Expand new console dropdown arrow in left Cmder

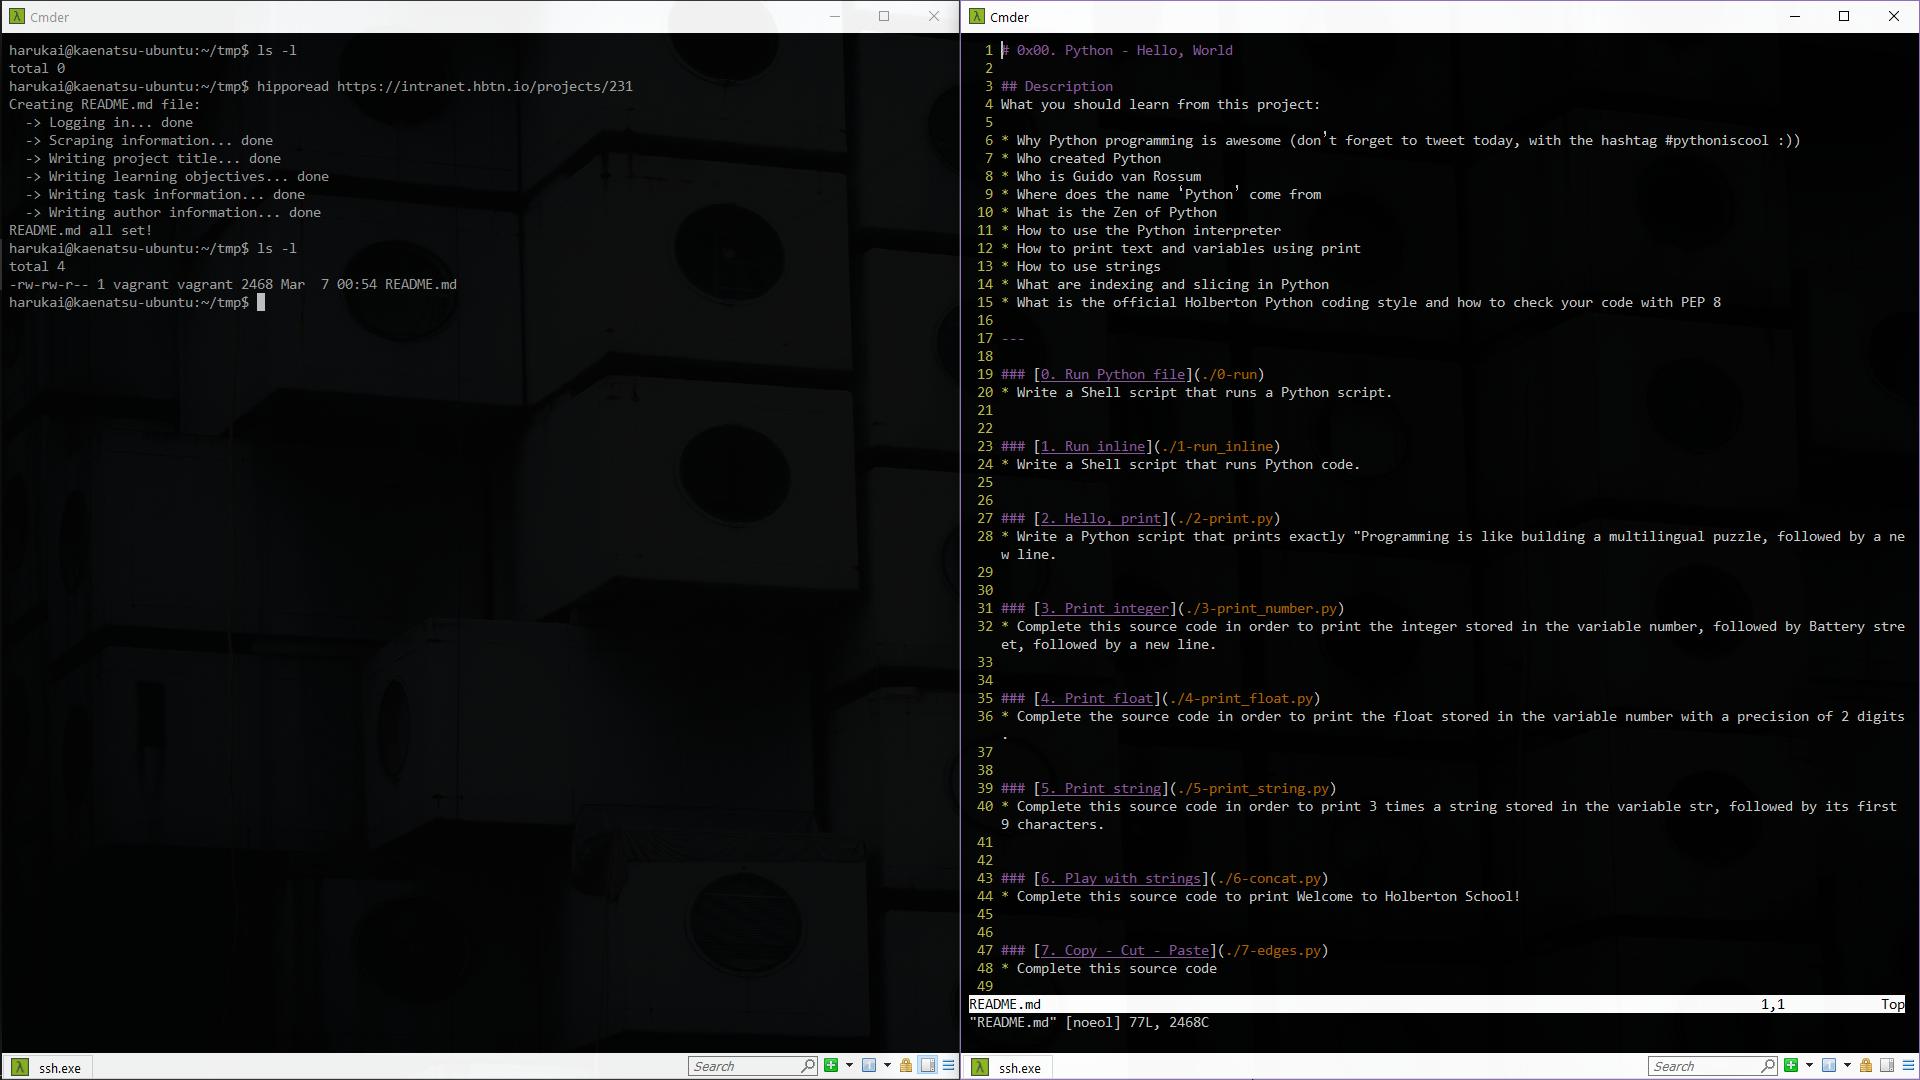pos(849,1065)
